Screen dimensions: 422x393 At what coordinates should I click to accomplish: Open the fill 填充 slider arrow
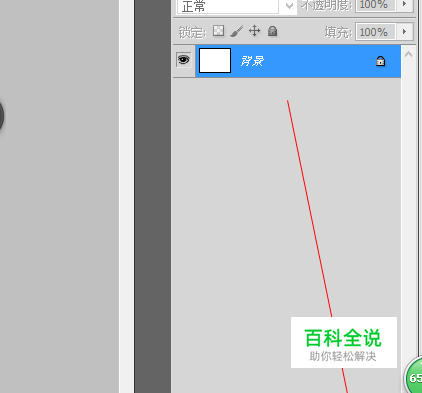click(404, 32)
